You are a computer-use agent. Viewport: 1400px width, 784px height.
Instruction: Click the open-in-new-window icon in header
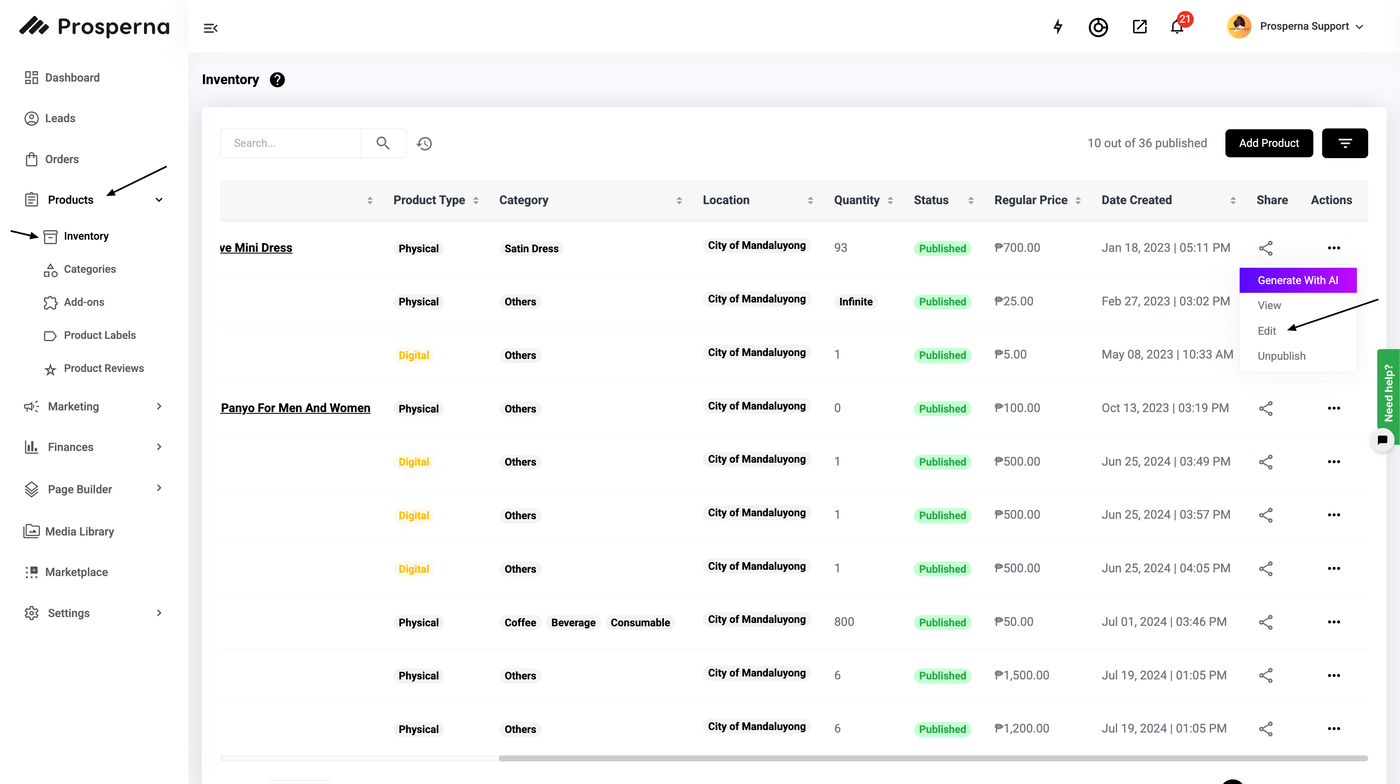[x=1139, y=27]
